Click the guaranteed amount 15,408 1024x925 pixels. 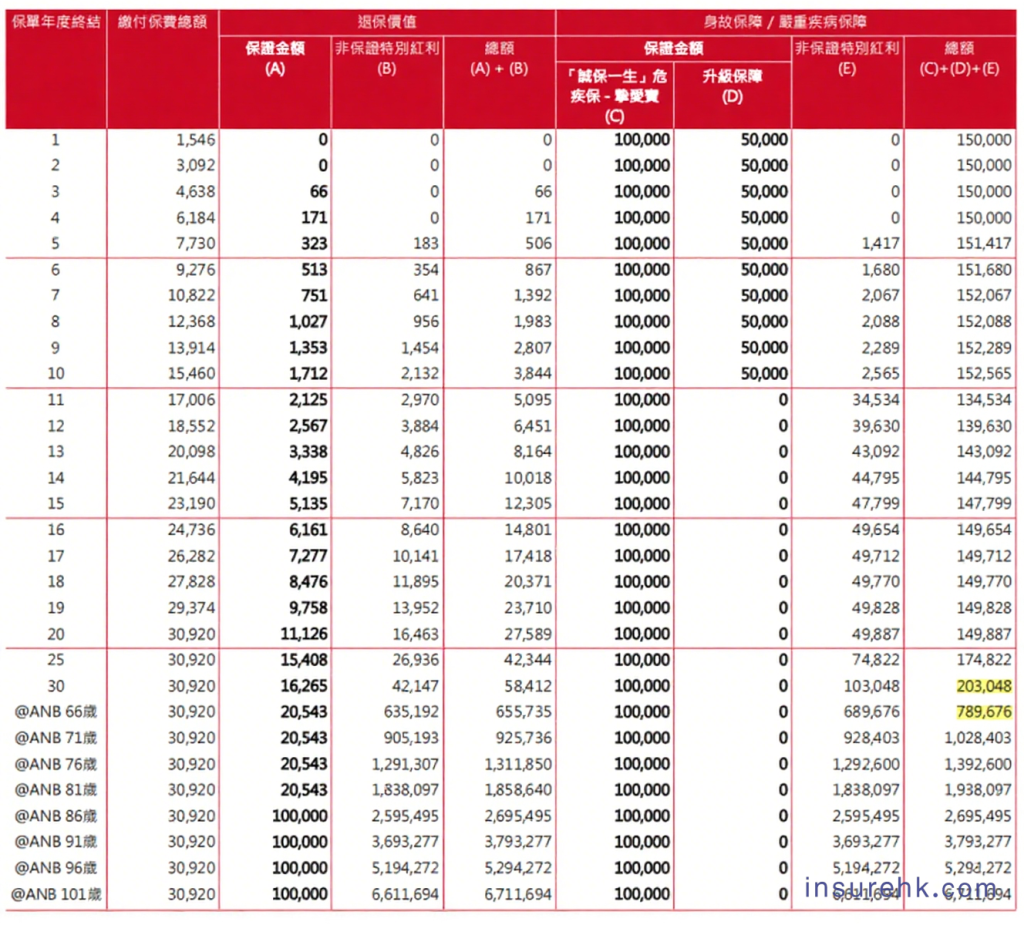[x=304, y=660]
